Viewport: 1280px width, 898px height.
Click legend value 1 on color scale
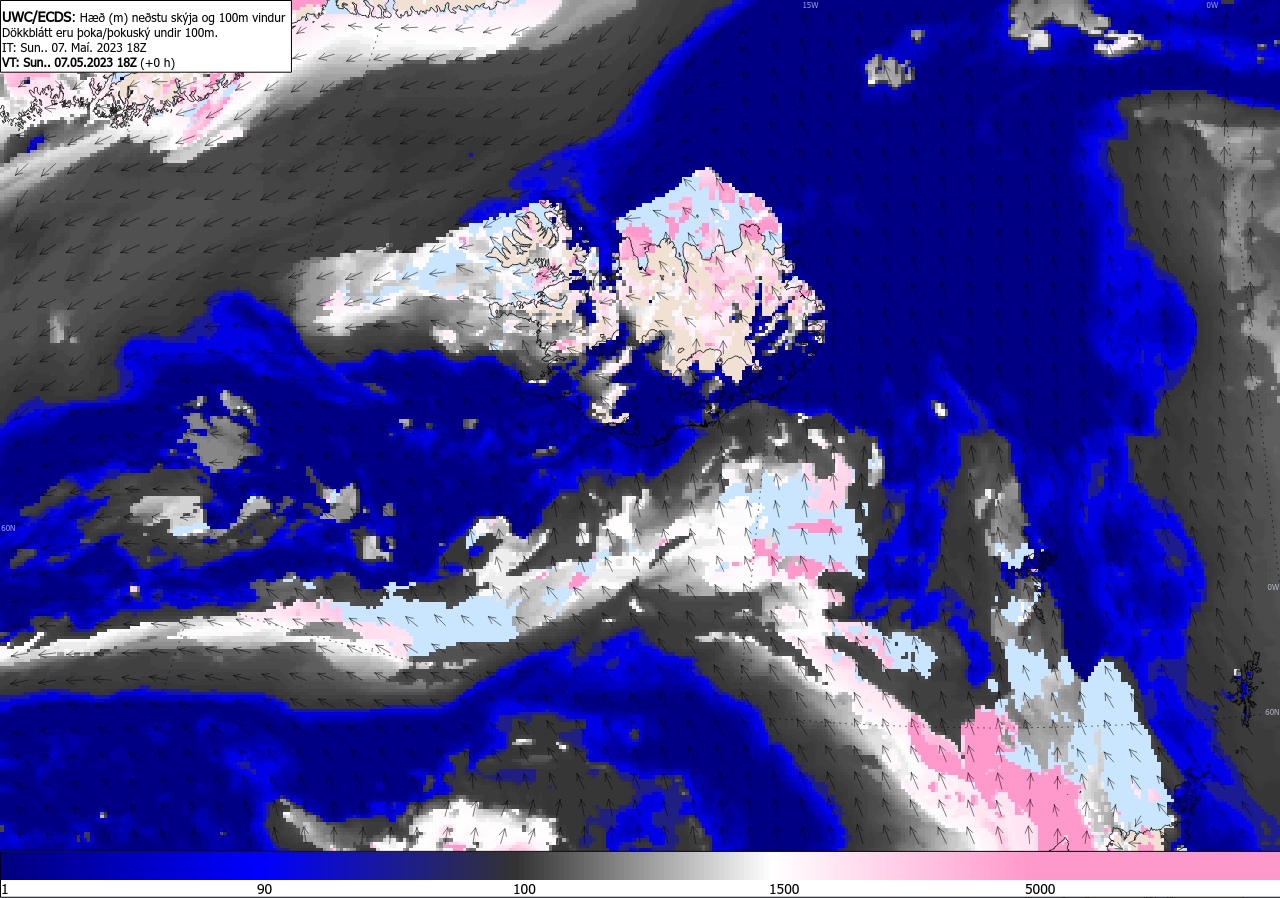pyautogui.click(x=5, y=889)
